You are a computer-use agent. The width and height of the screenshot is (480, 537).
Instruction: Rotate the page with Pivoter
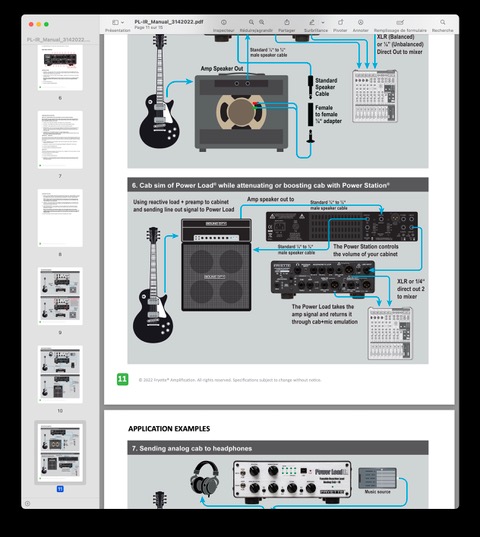(340, 22)
